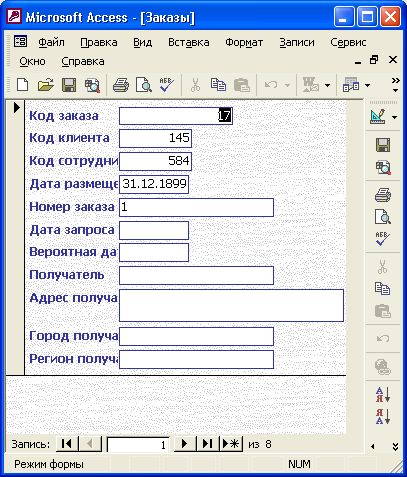Image resolution: width=407 pixels, height=477 pixels.
Task: Restore the inner document window
Action: [374, 60]
